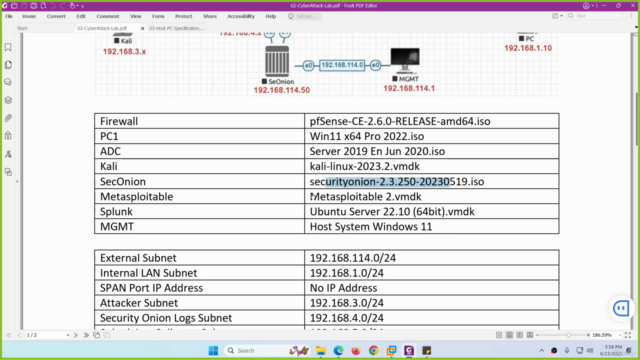Screen dimensions: 640x360
Task: Click the zoom in plus button
Action: coord(588,335)
